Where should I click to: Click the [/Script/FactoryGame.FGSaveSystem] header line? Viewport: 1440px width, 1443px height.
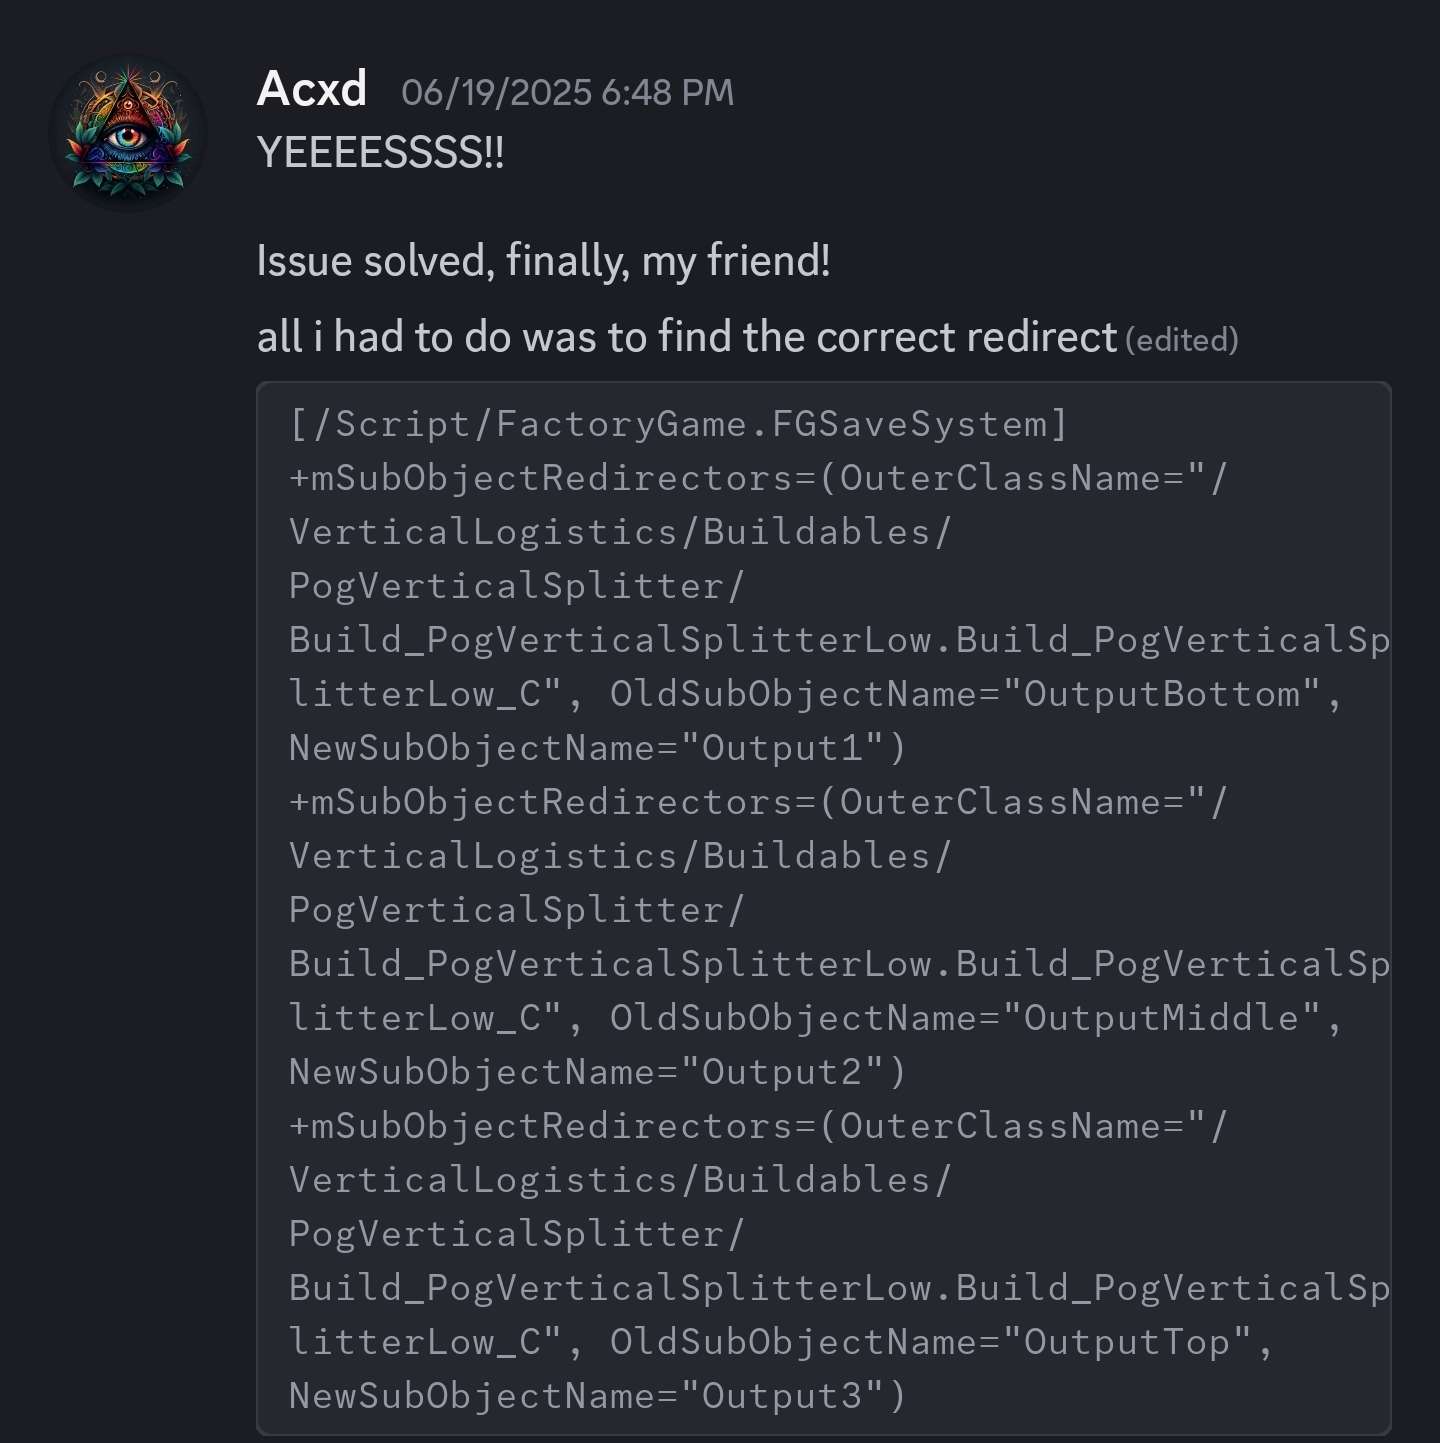pyautogui.click(x=678, y=424)
